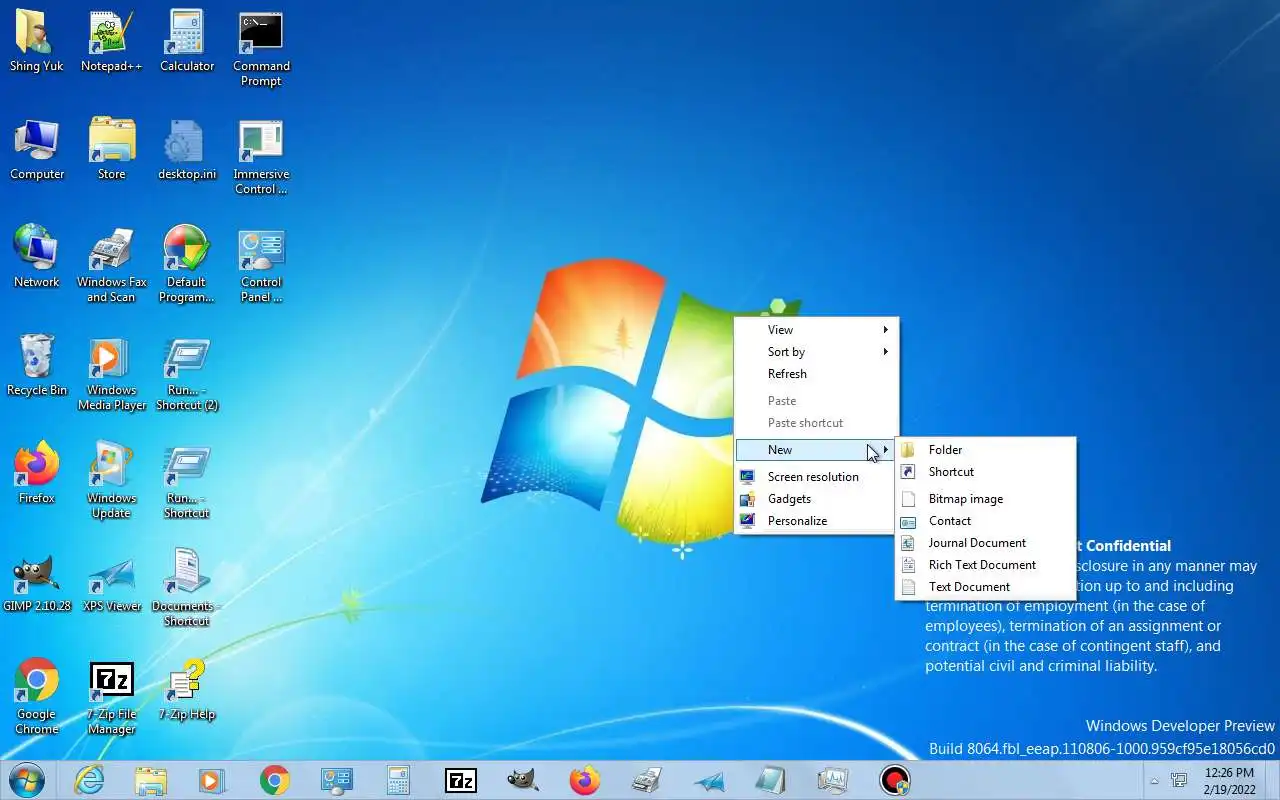Image resolution: width=1280 pixels, height=800 pixels.
Task: Open GIMP from the taskbar
Action: (x=523, y=780)
